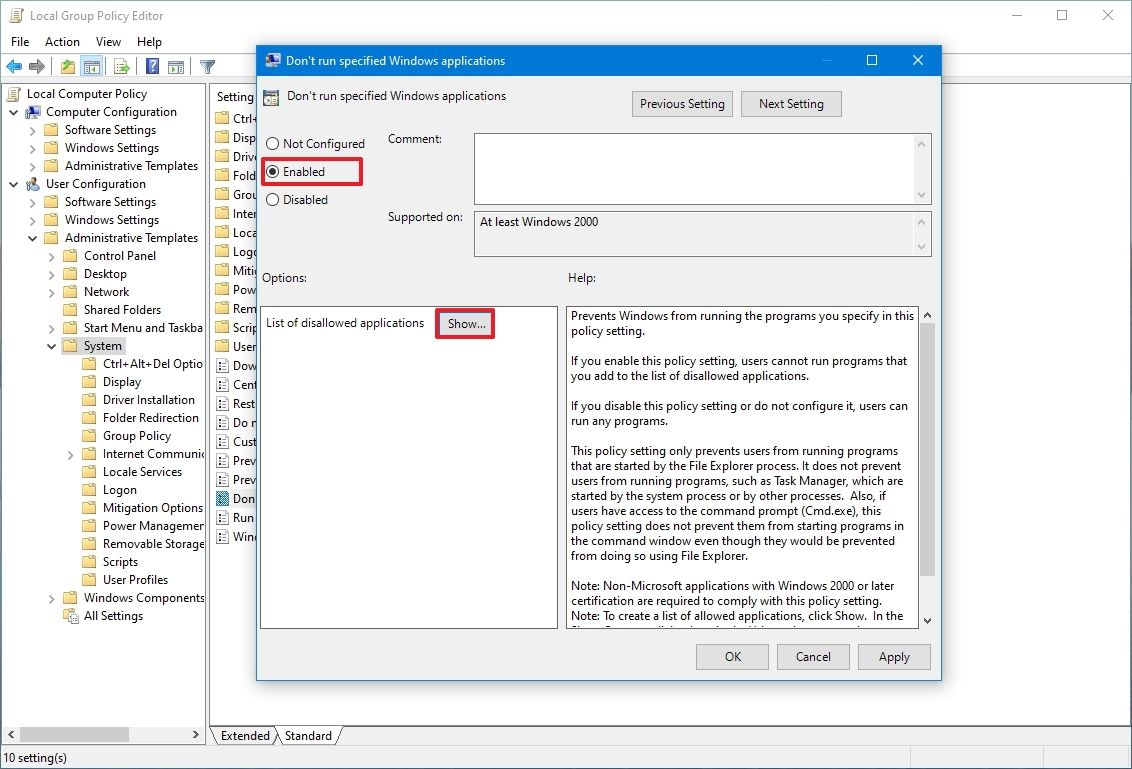The height and width of the screenshot is (769, 1132).
Task: Export the settings list via the Export List icon
Action: [x=121, y=66]
